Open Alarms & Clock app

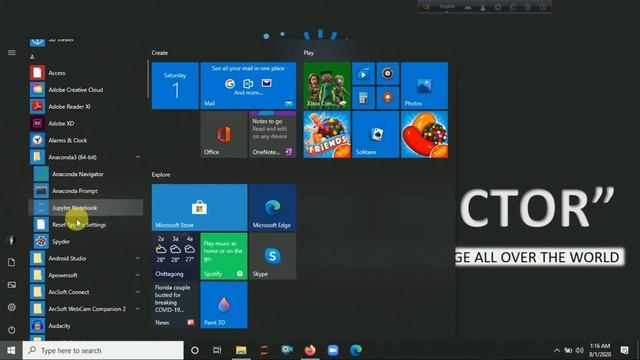[86, 140]
